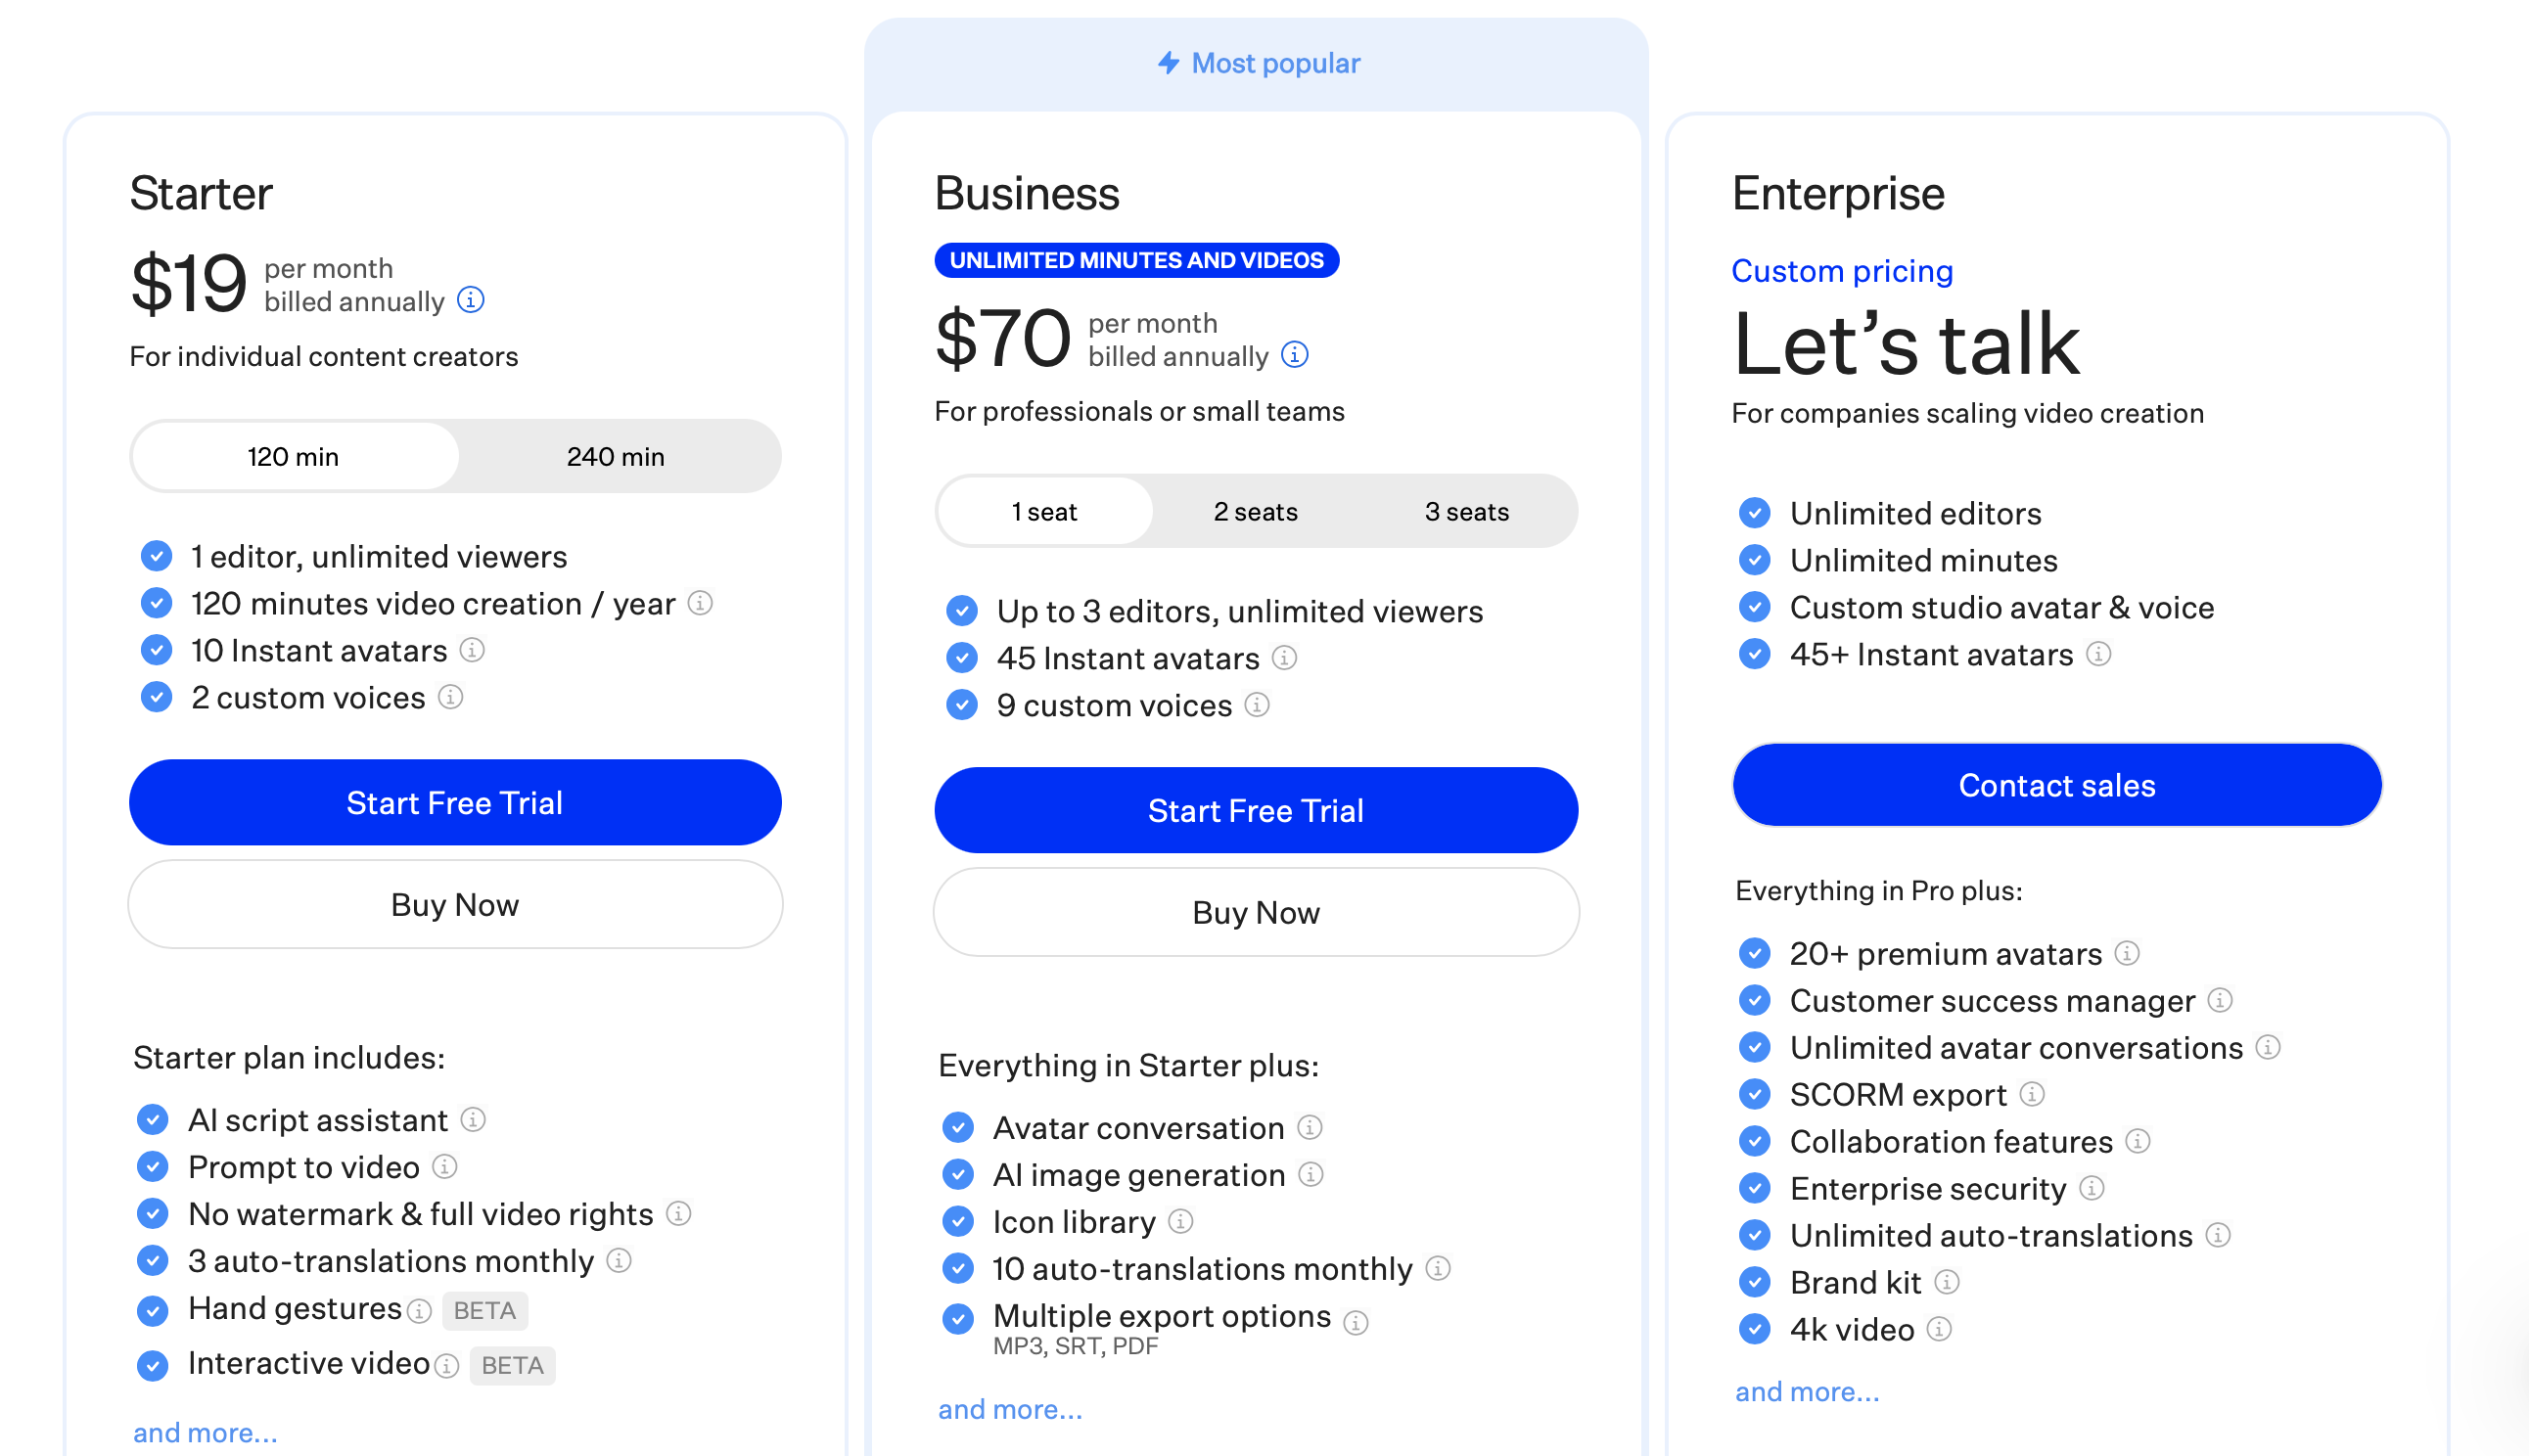Click info icon for No watermark feature
2529x1456 pixels.
[678, 1214]
